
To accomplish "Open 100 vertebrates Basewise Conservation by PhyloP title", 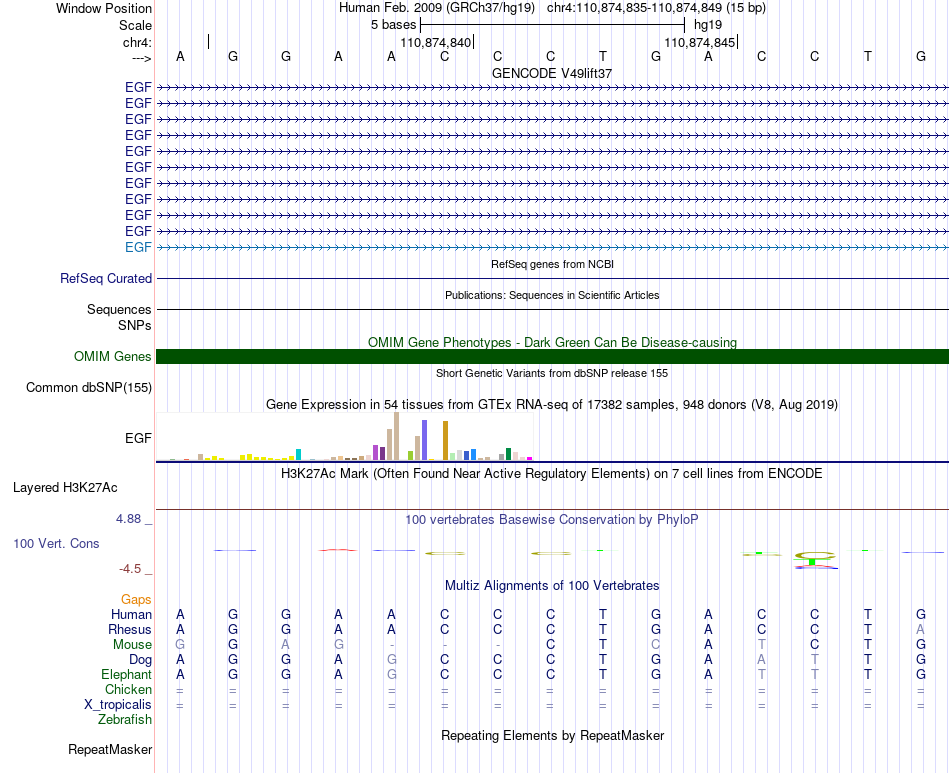I will pyautogui.click(x=552, y=520).
